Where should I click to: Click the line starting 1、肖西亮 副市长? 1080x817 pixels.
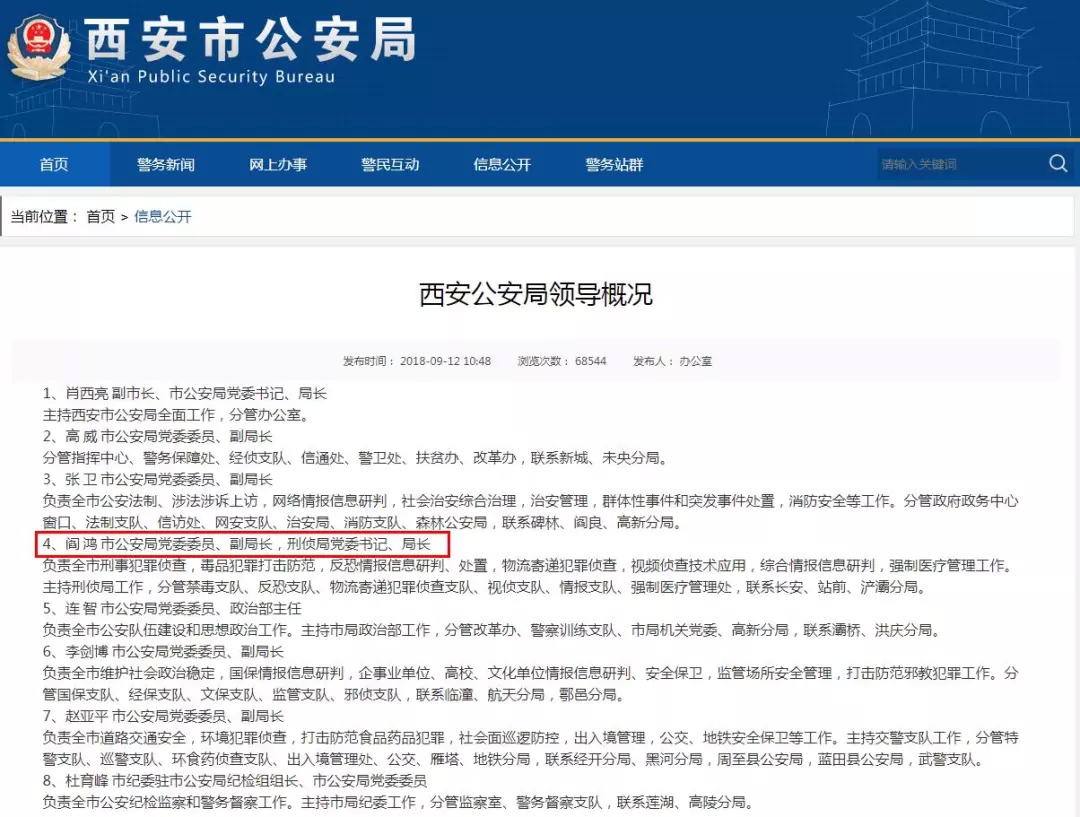185,393
